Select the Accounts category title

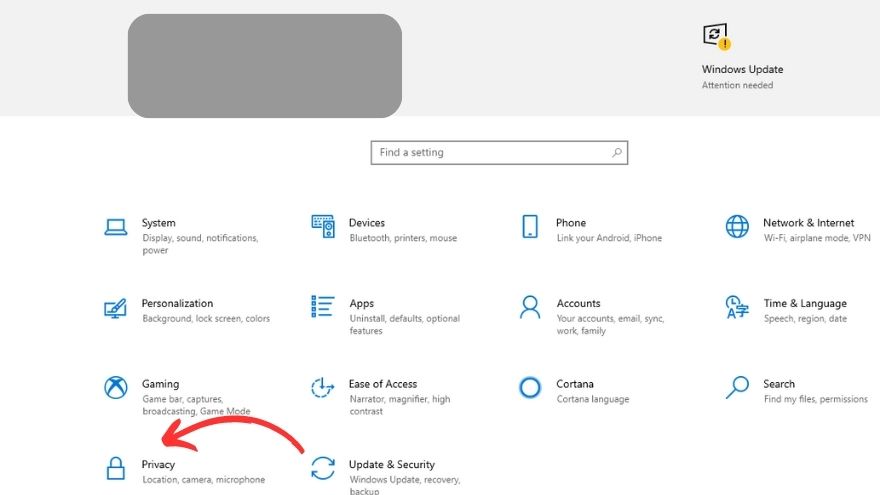tap(578, 303)
